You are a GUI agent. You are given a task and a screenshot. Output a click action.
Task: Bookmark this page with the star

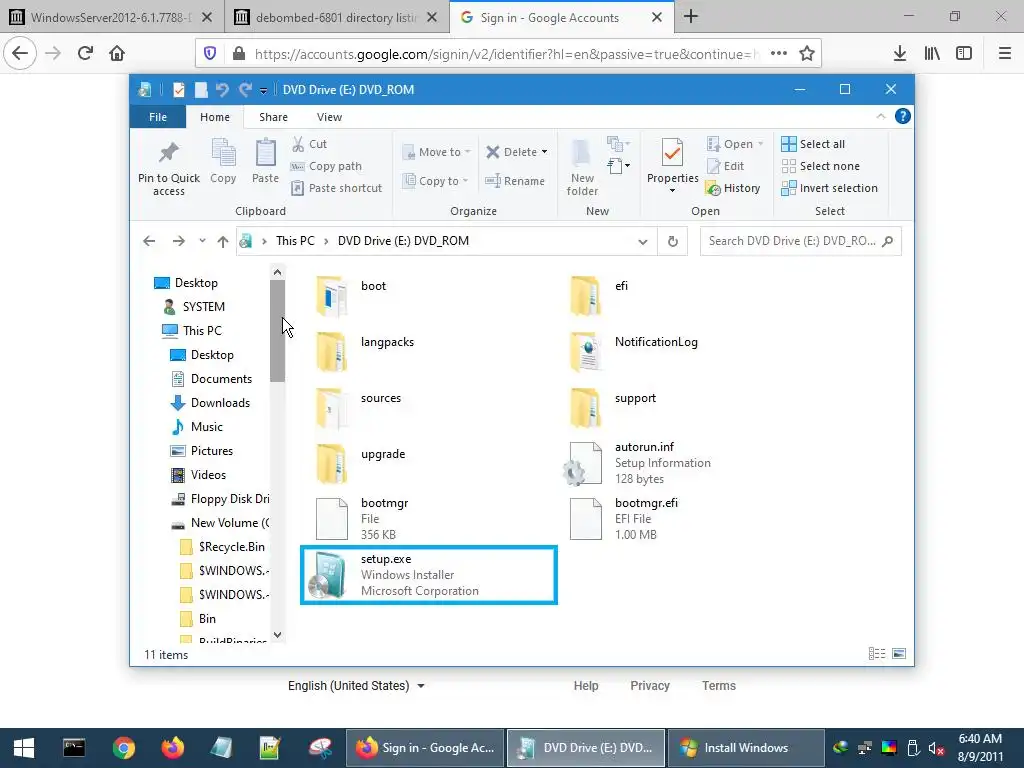807,54
